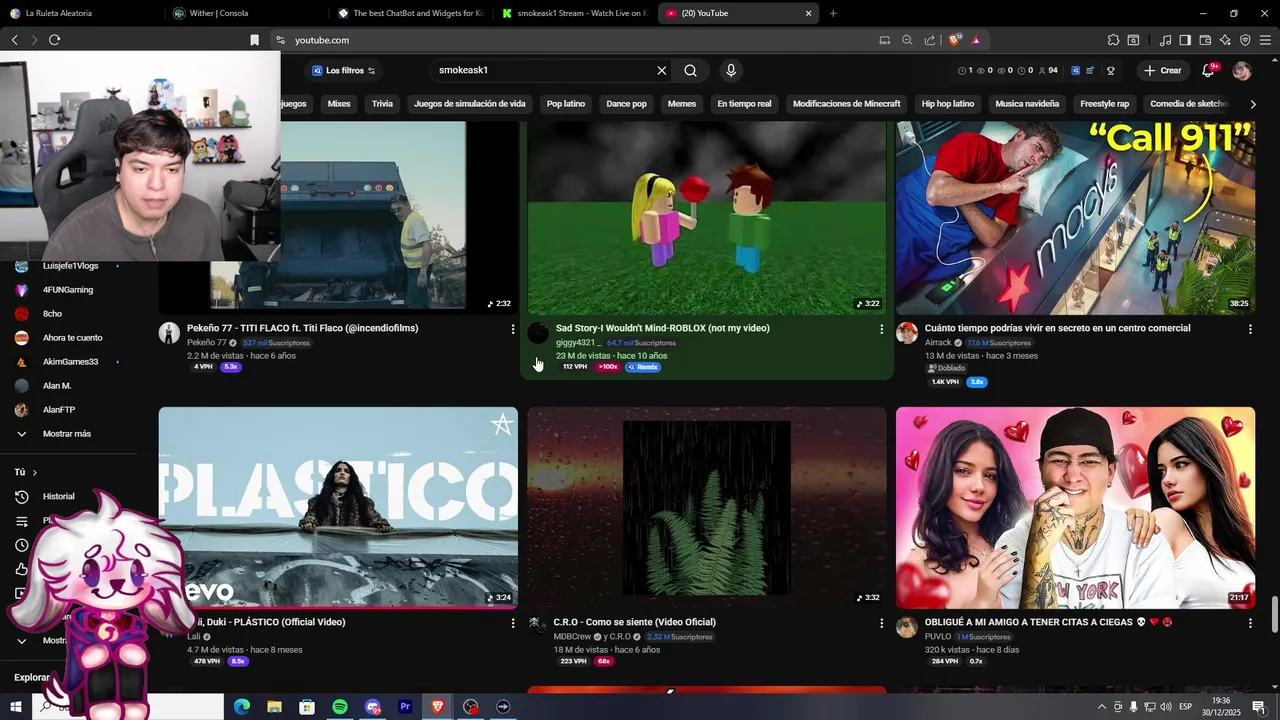
Task: Clear the YouTube search with the X icon
Action: coord(661,70)
